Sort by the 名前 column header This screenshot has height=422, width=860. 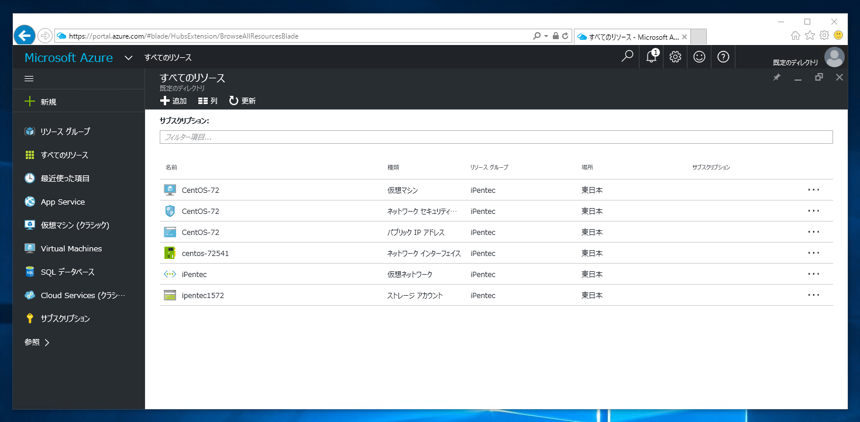(172, 167)
